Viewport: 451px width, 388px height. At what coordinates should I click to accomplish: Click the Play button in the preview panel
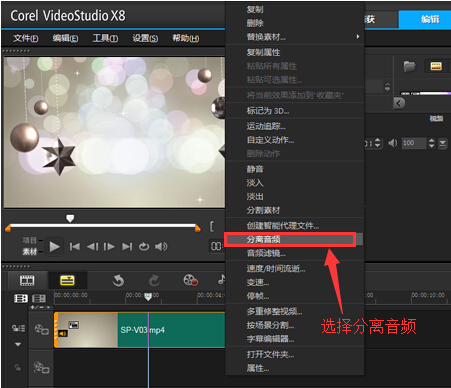(x=54, y=247)
